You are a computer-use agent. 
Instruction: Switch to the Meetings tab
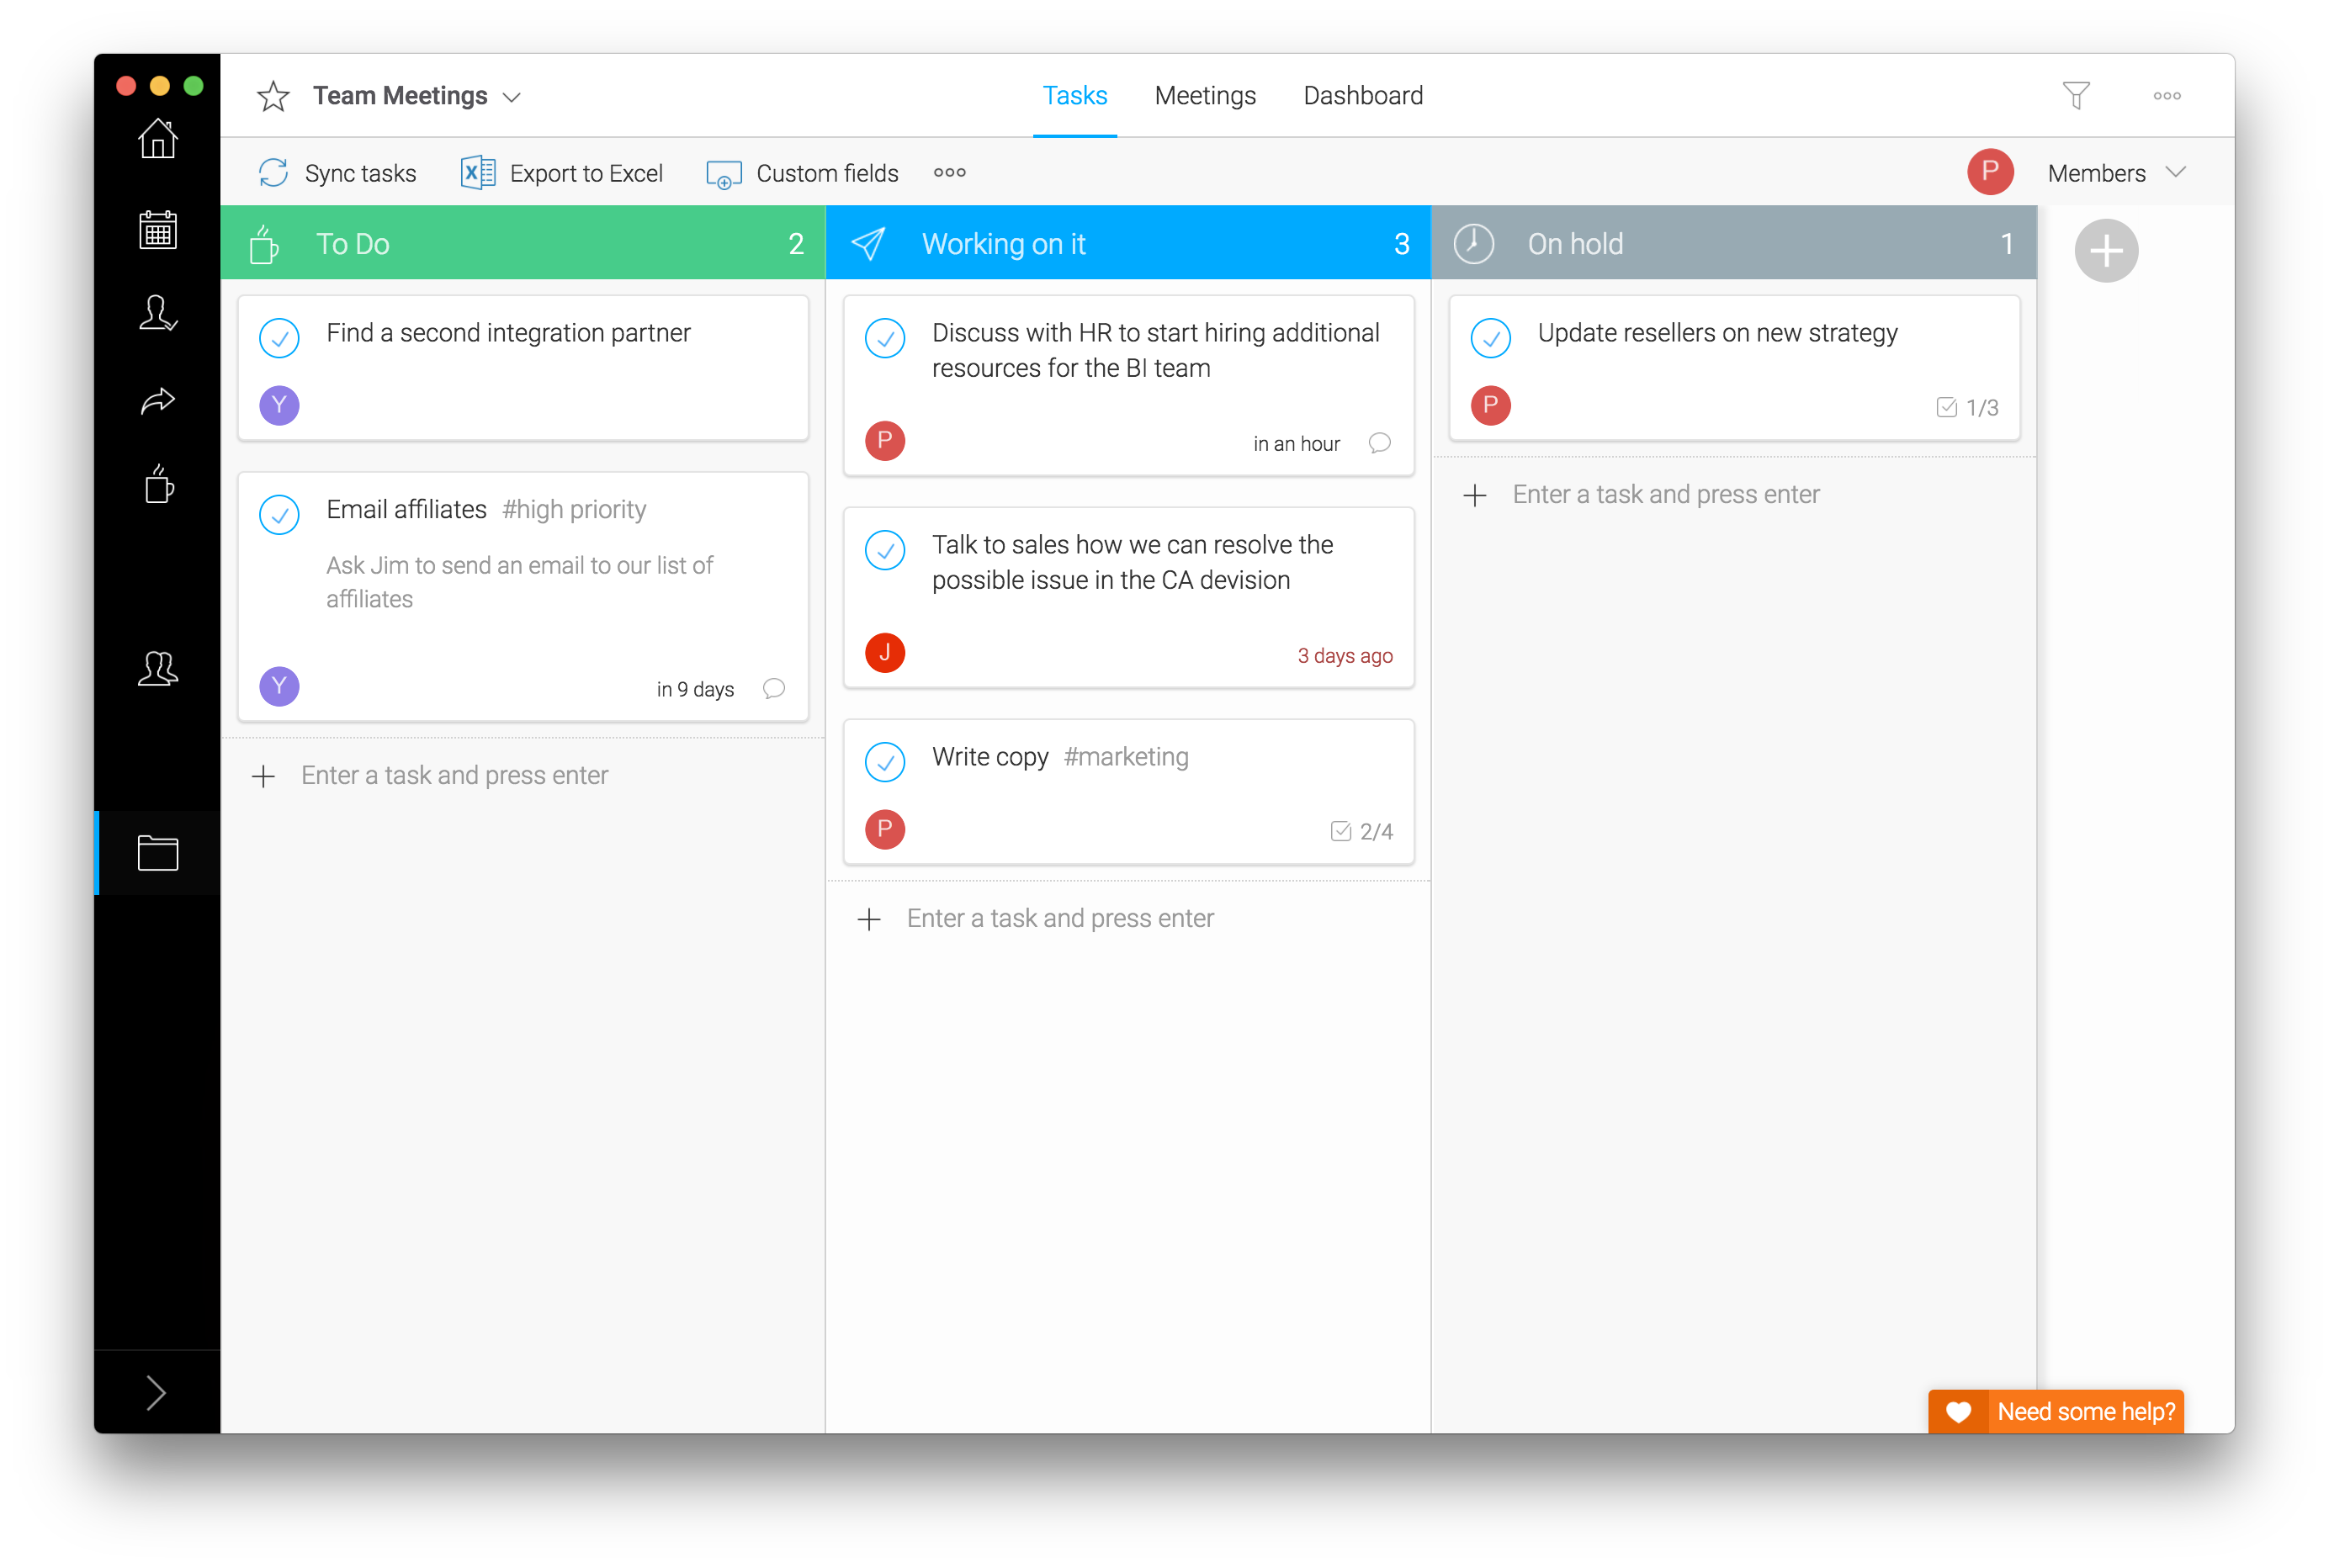click(x=1204, y=96)
